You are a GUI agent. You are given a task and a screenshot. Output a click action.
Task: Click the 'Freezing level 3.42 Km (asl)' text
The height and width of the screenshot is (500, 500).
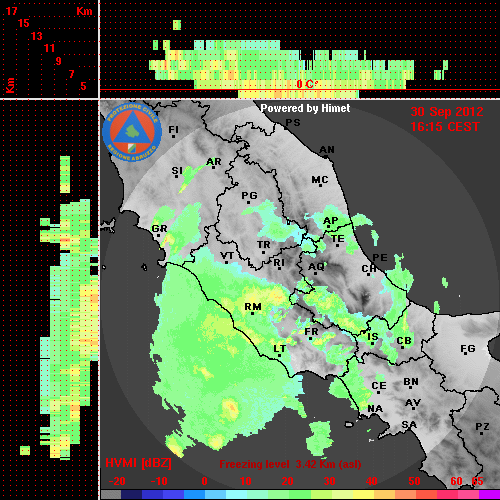(290, 464)
